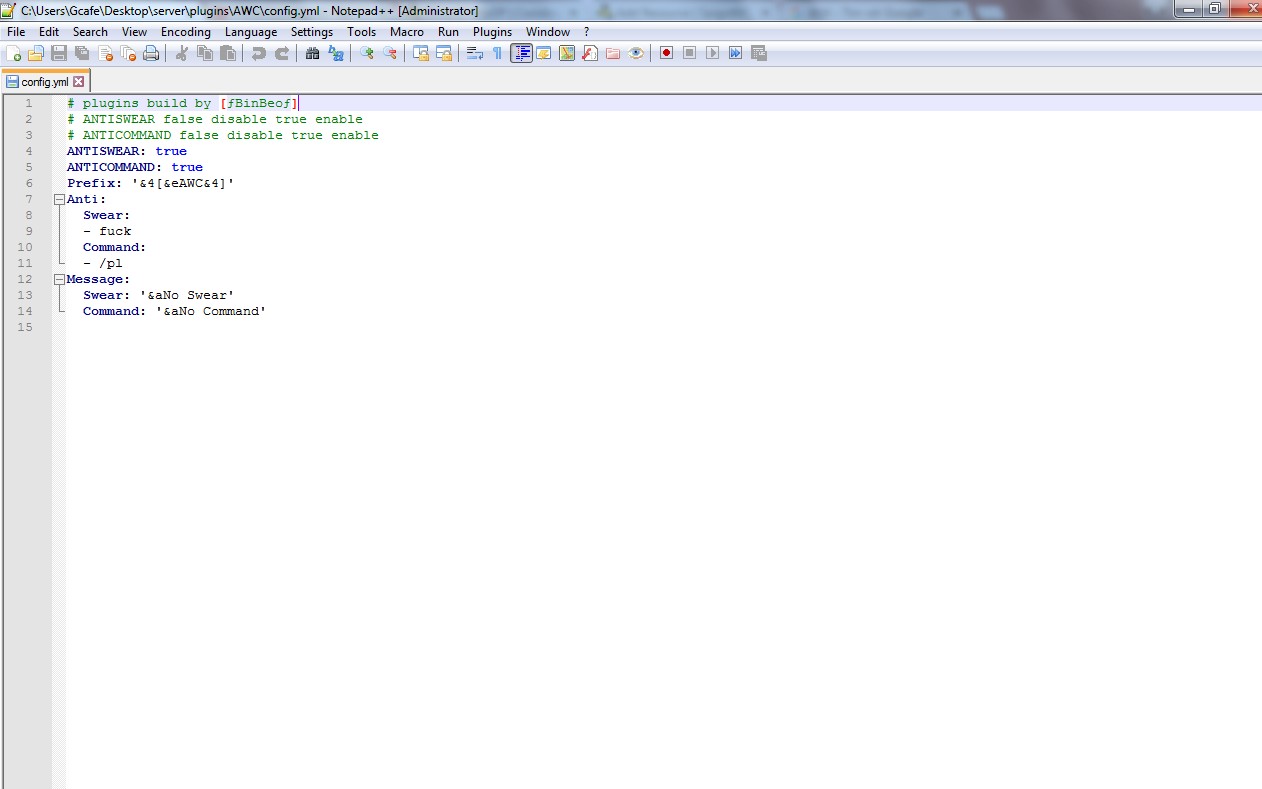Open the Run menu

pos(448,32)
